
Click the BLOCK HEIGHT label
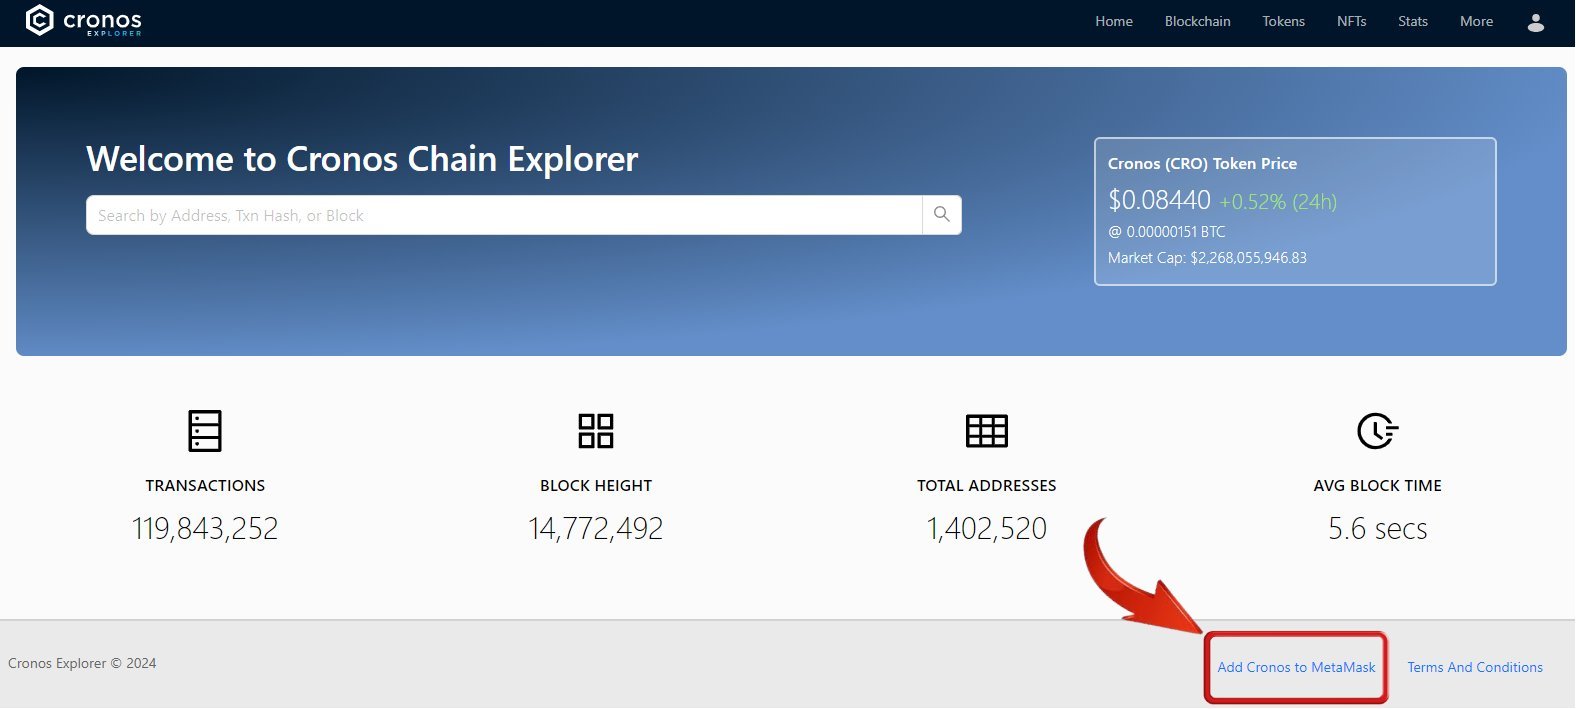596,486
